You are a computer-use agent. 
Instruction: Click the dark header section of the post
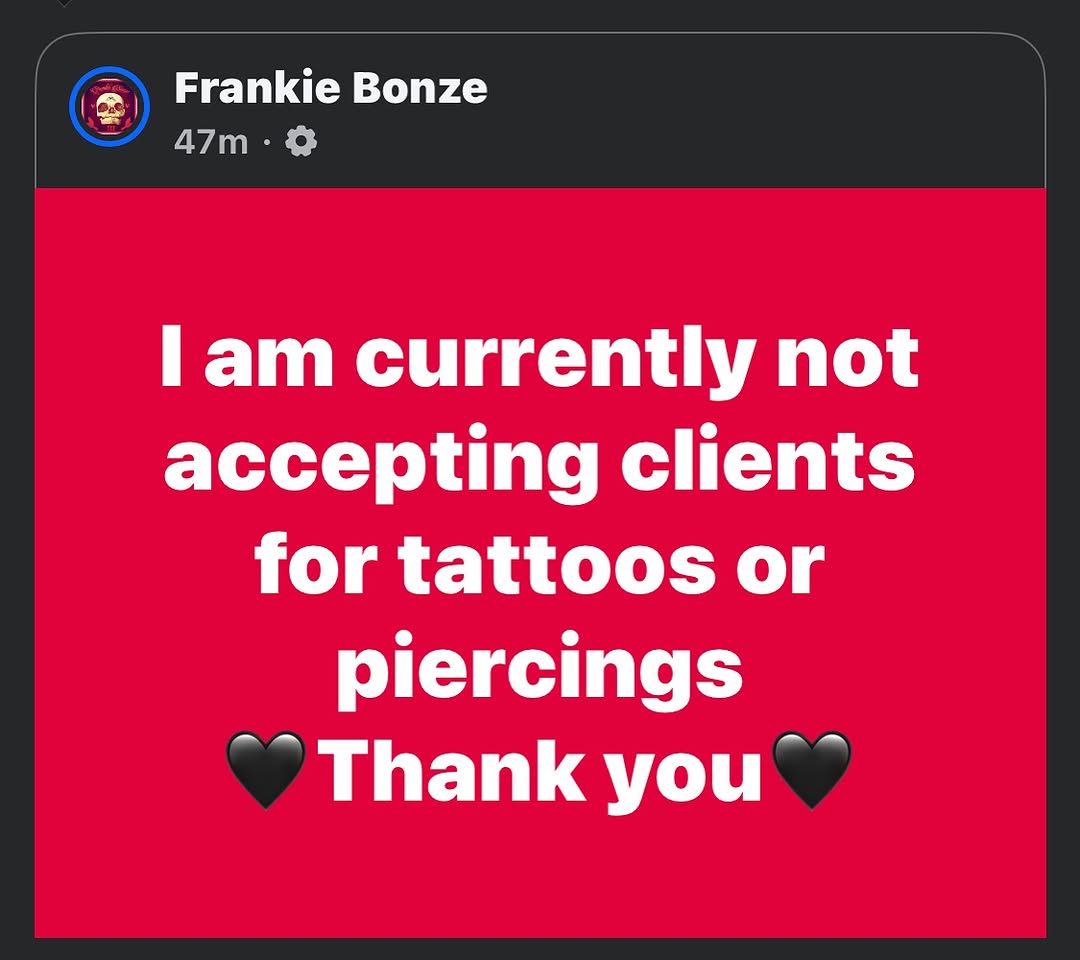(x=700, y=110)
